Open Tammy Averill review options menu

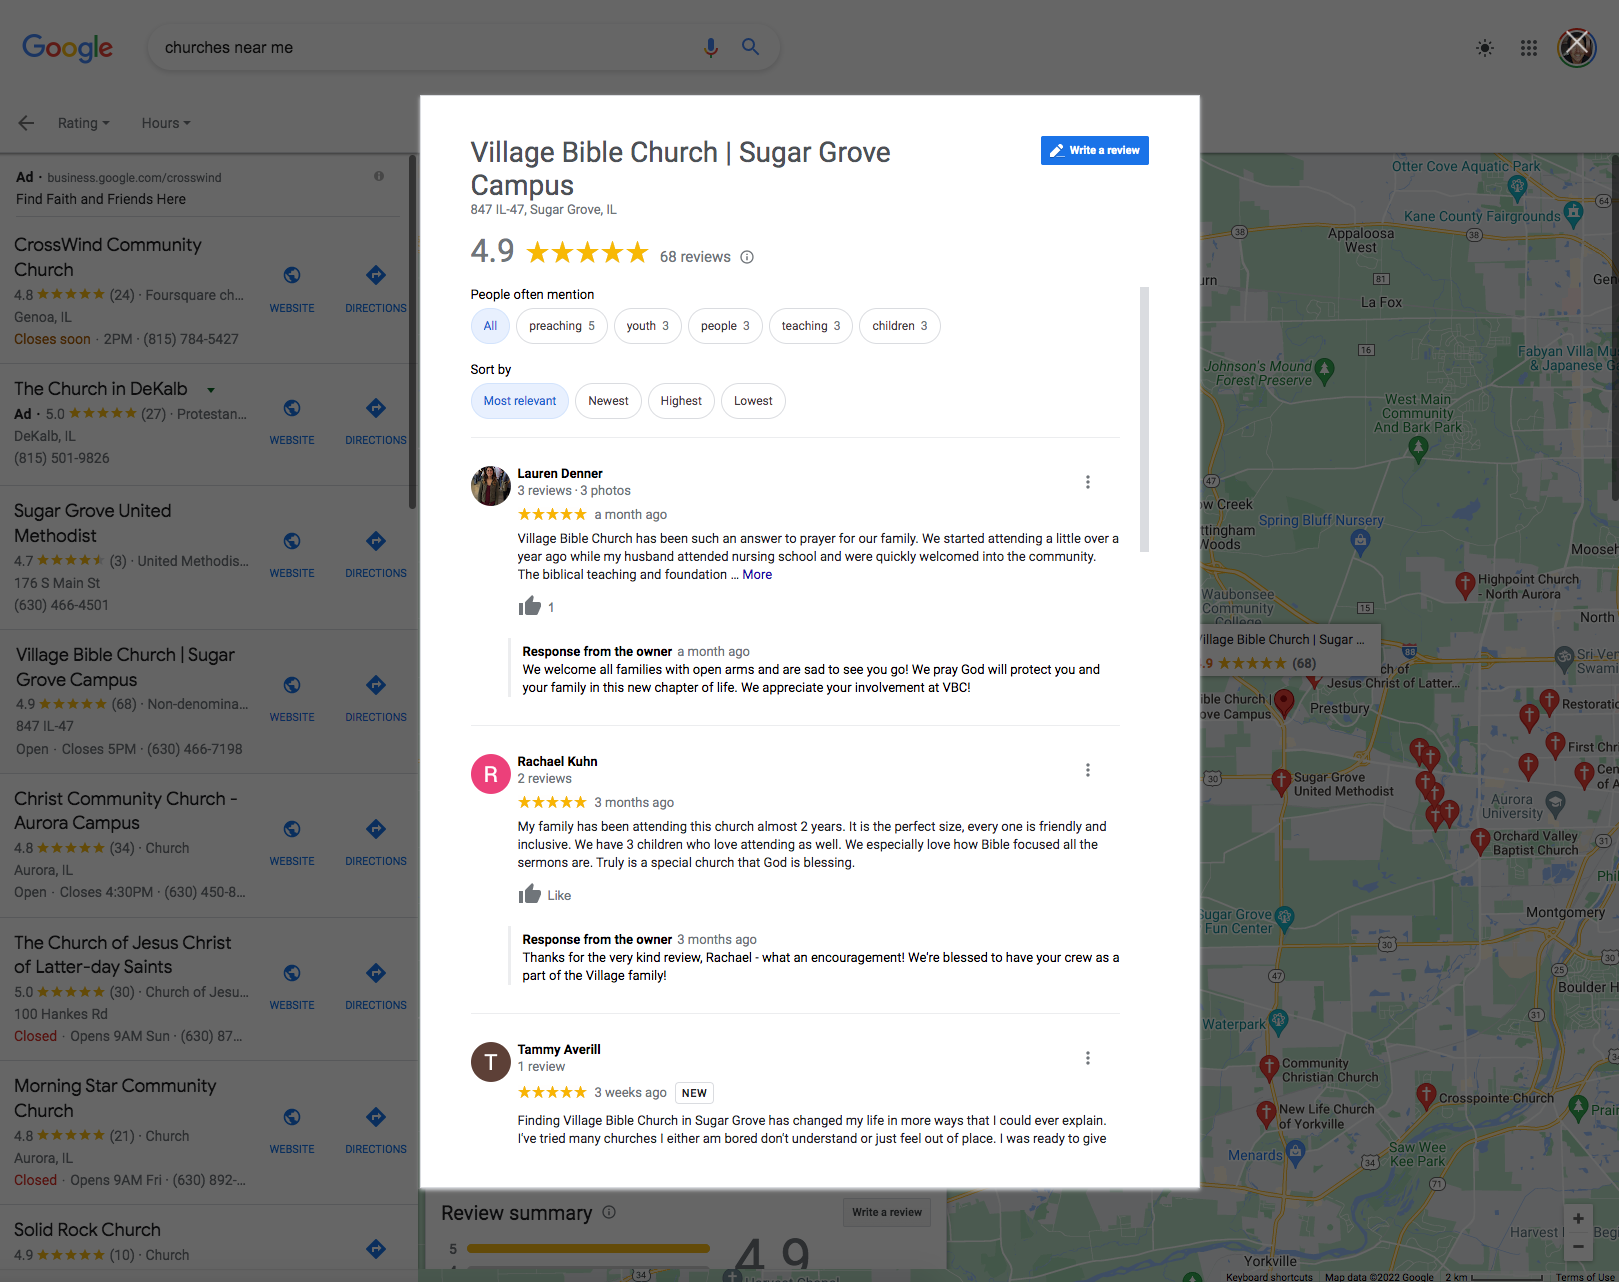coord(1088,1058)
